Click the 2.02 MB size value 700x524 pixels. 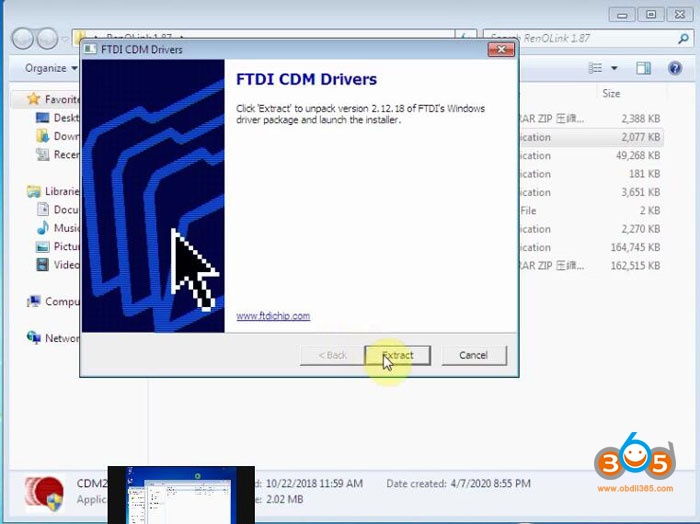pos(284,499)
